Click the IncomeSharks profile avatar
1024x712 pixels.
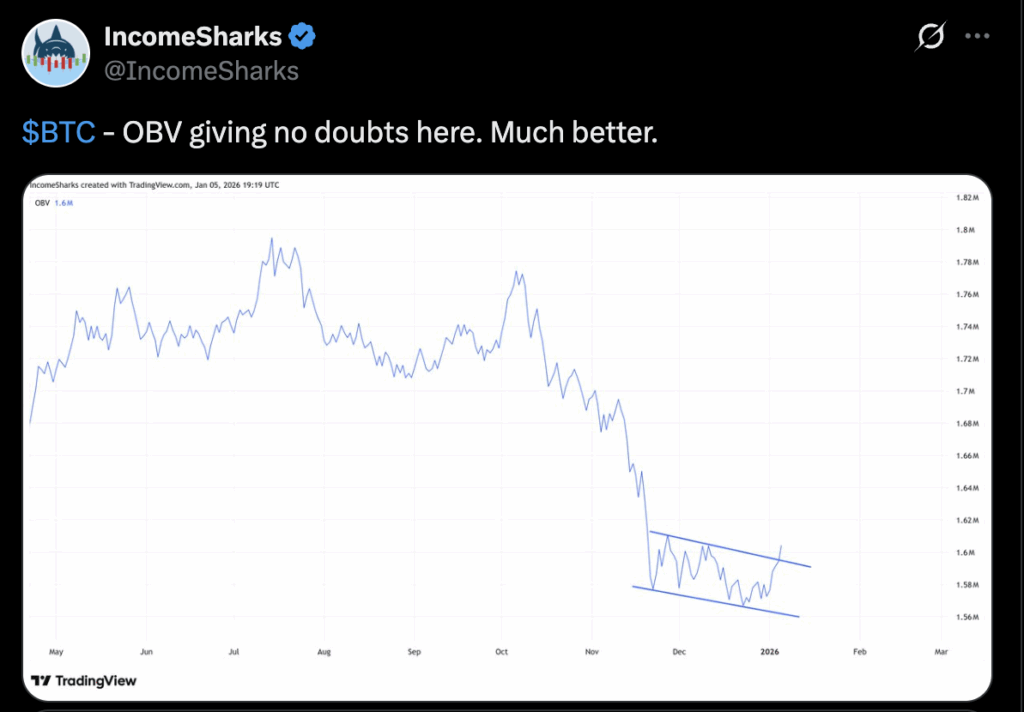click(53, 53)
